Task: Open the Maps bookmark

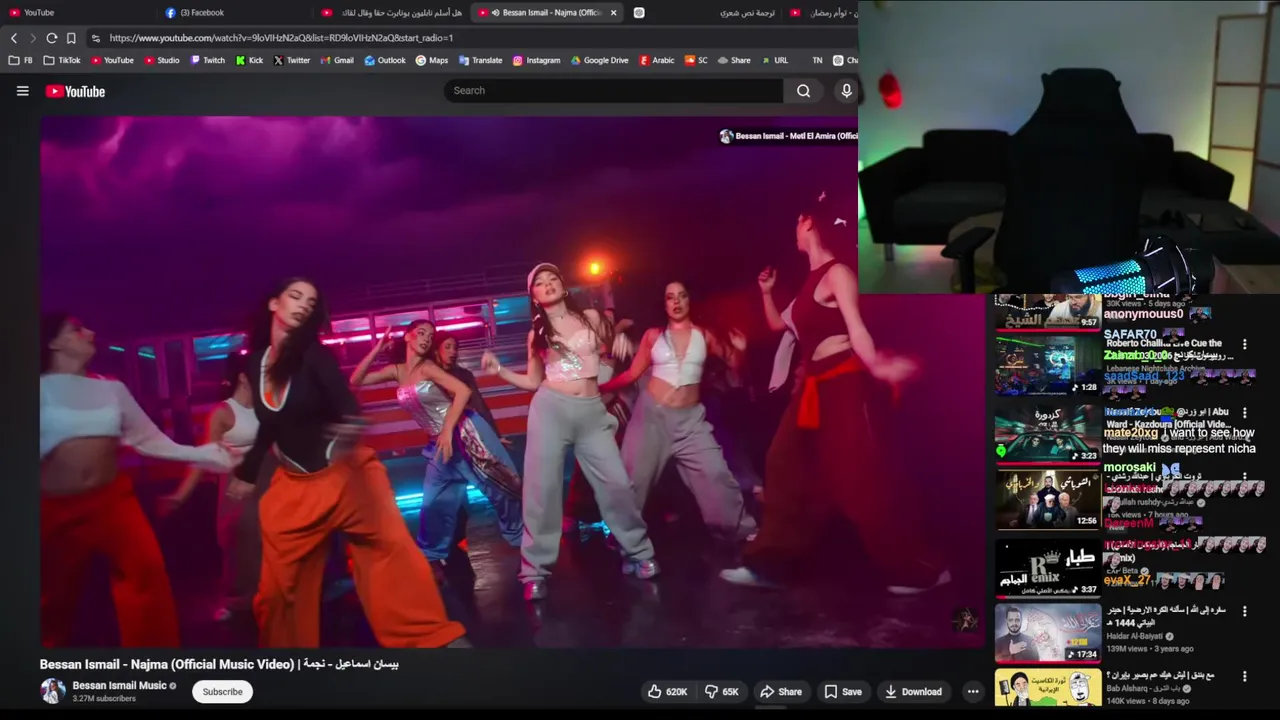Action: tap(431, 60)
